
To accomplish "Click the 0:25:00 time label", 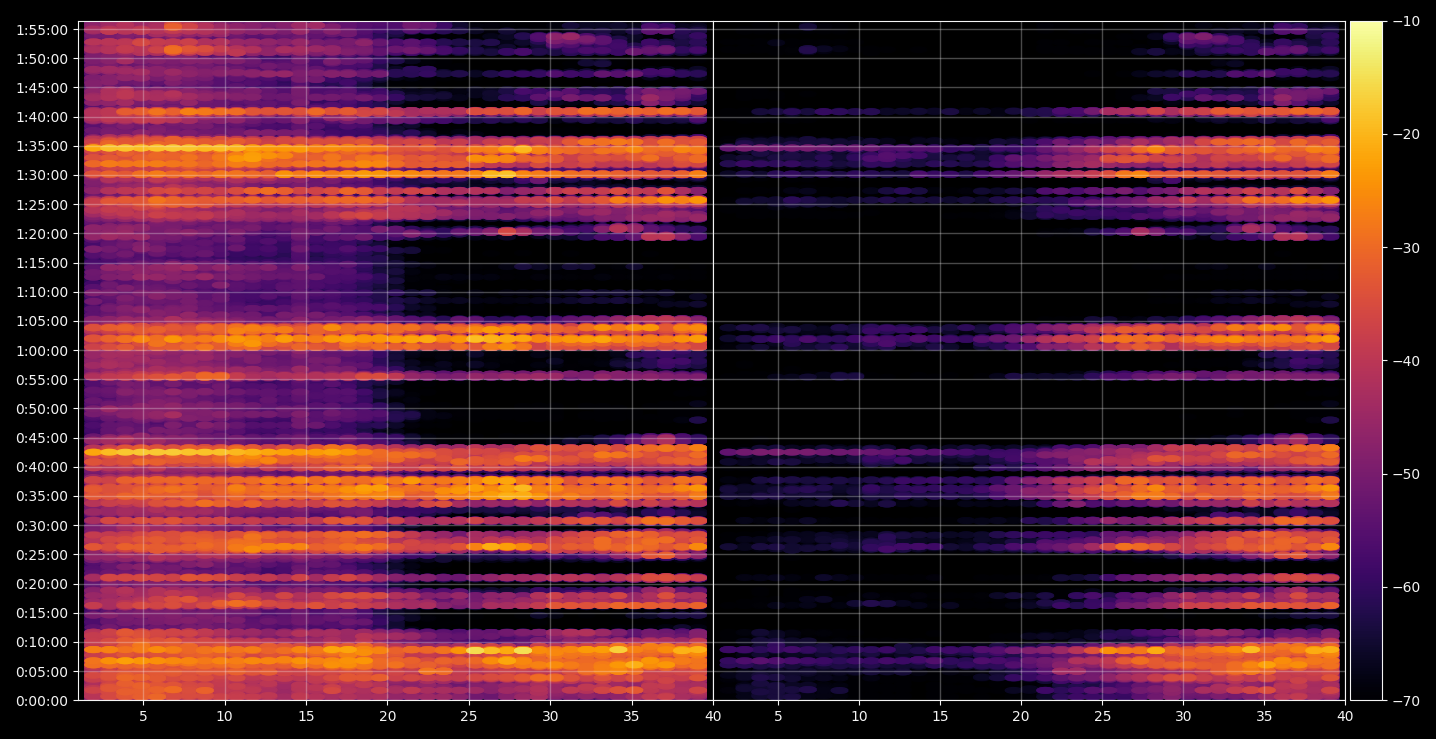I will click(43, 555).
